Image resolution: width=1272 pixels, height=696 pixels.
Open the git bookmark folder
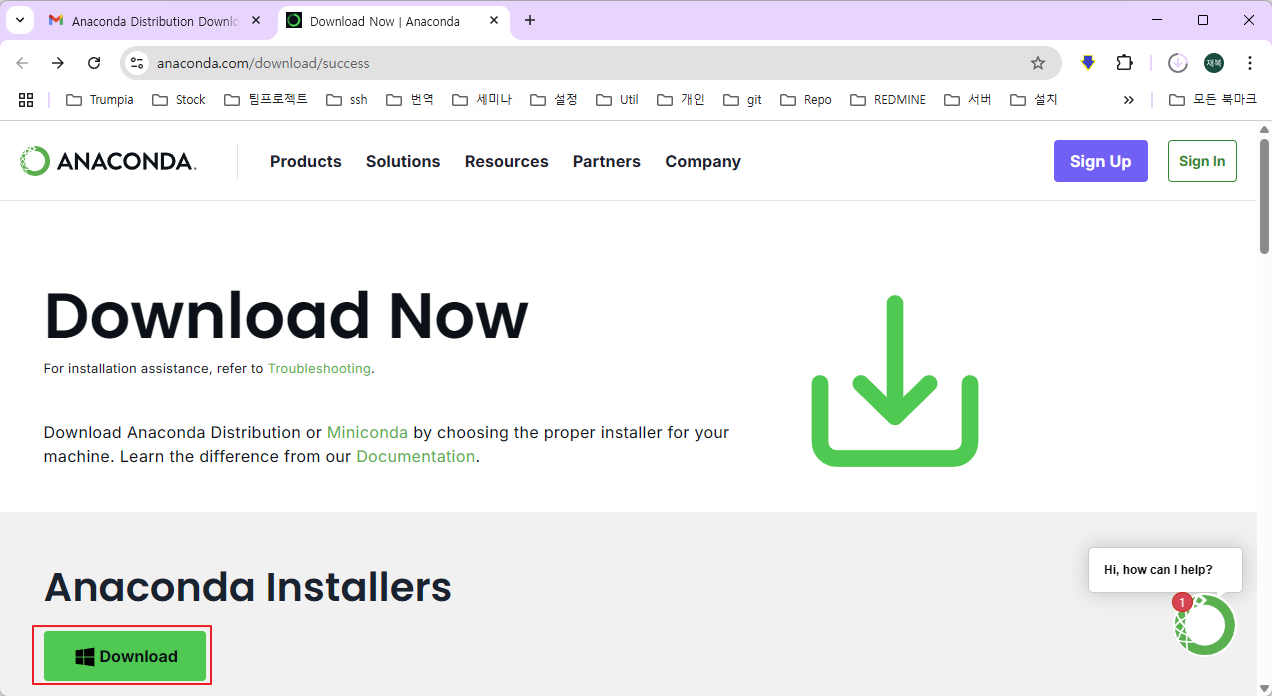click(x=742, y=99)
